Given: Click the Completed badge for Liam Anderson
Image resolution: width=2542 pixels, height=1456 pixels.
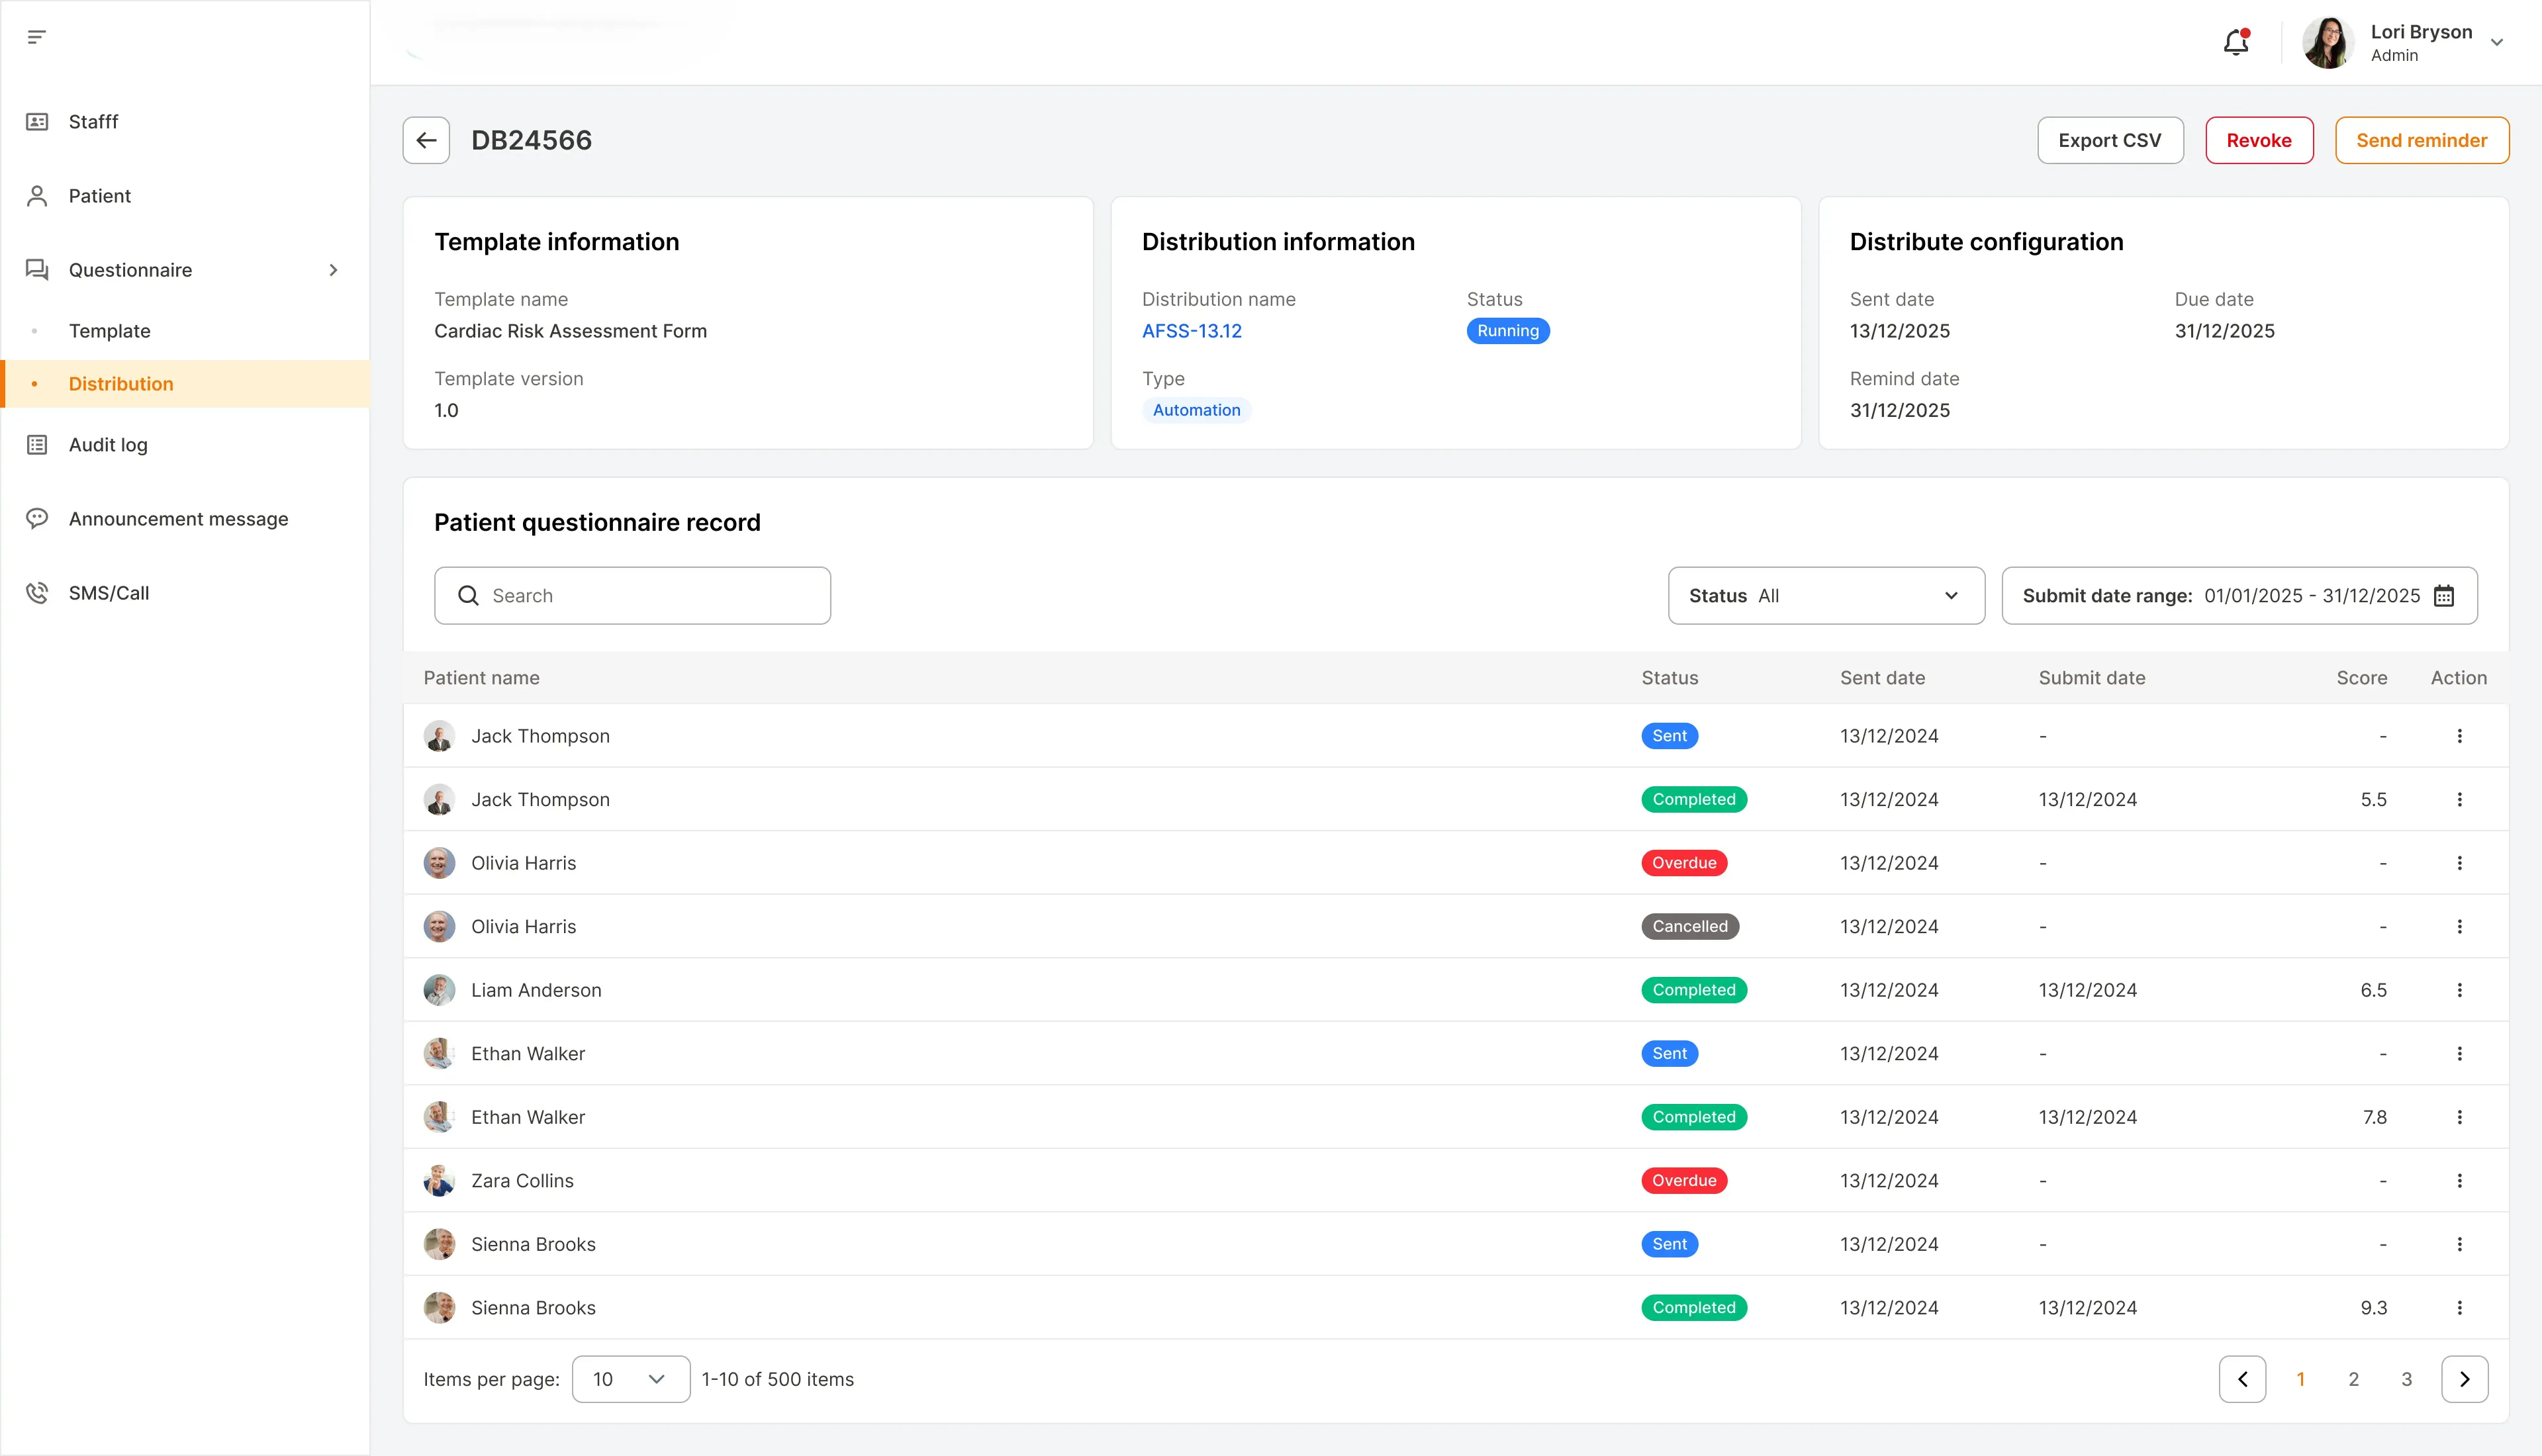Looking at the screenshot, I should (1694, 990).
